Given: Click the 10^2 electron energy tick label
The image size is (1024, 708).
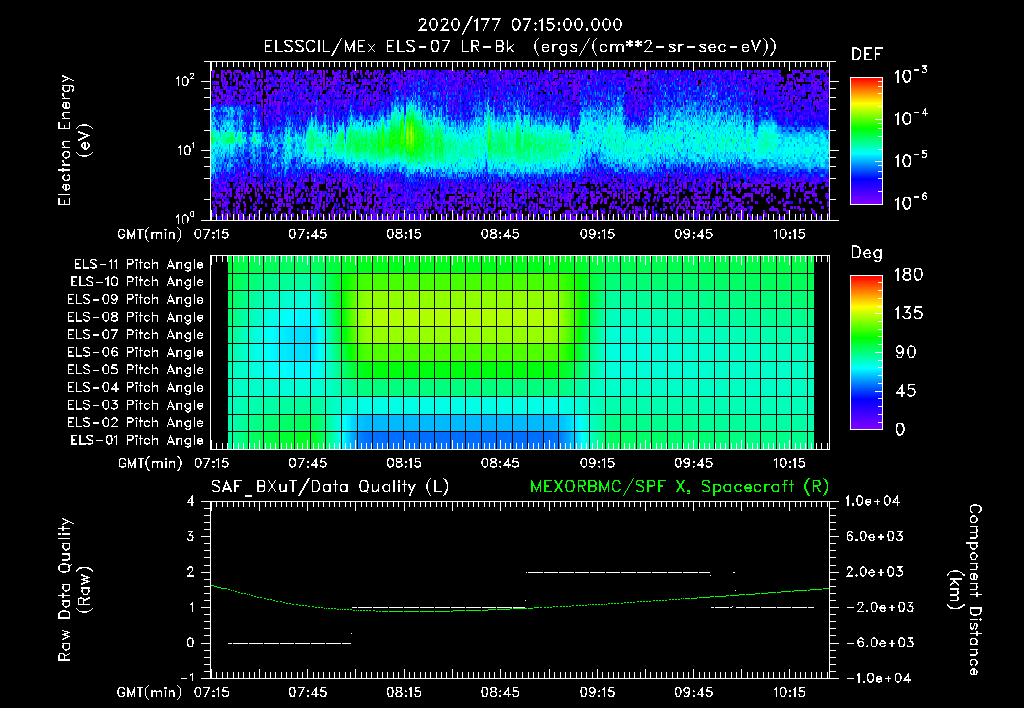Looking at the screenshot, I should 185,81.
